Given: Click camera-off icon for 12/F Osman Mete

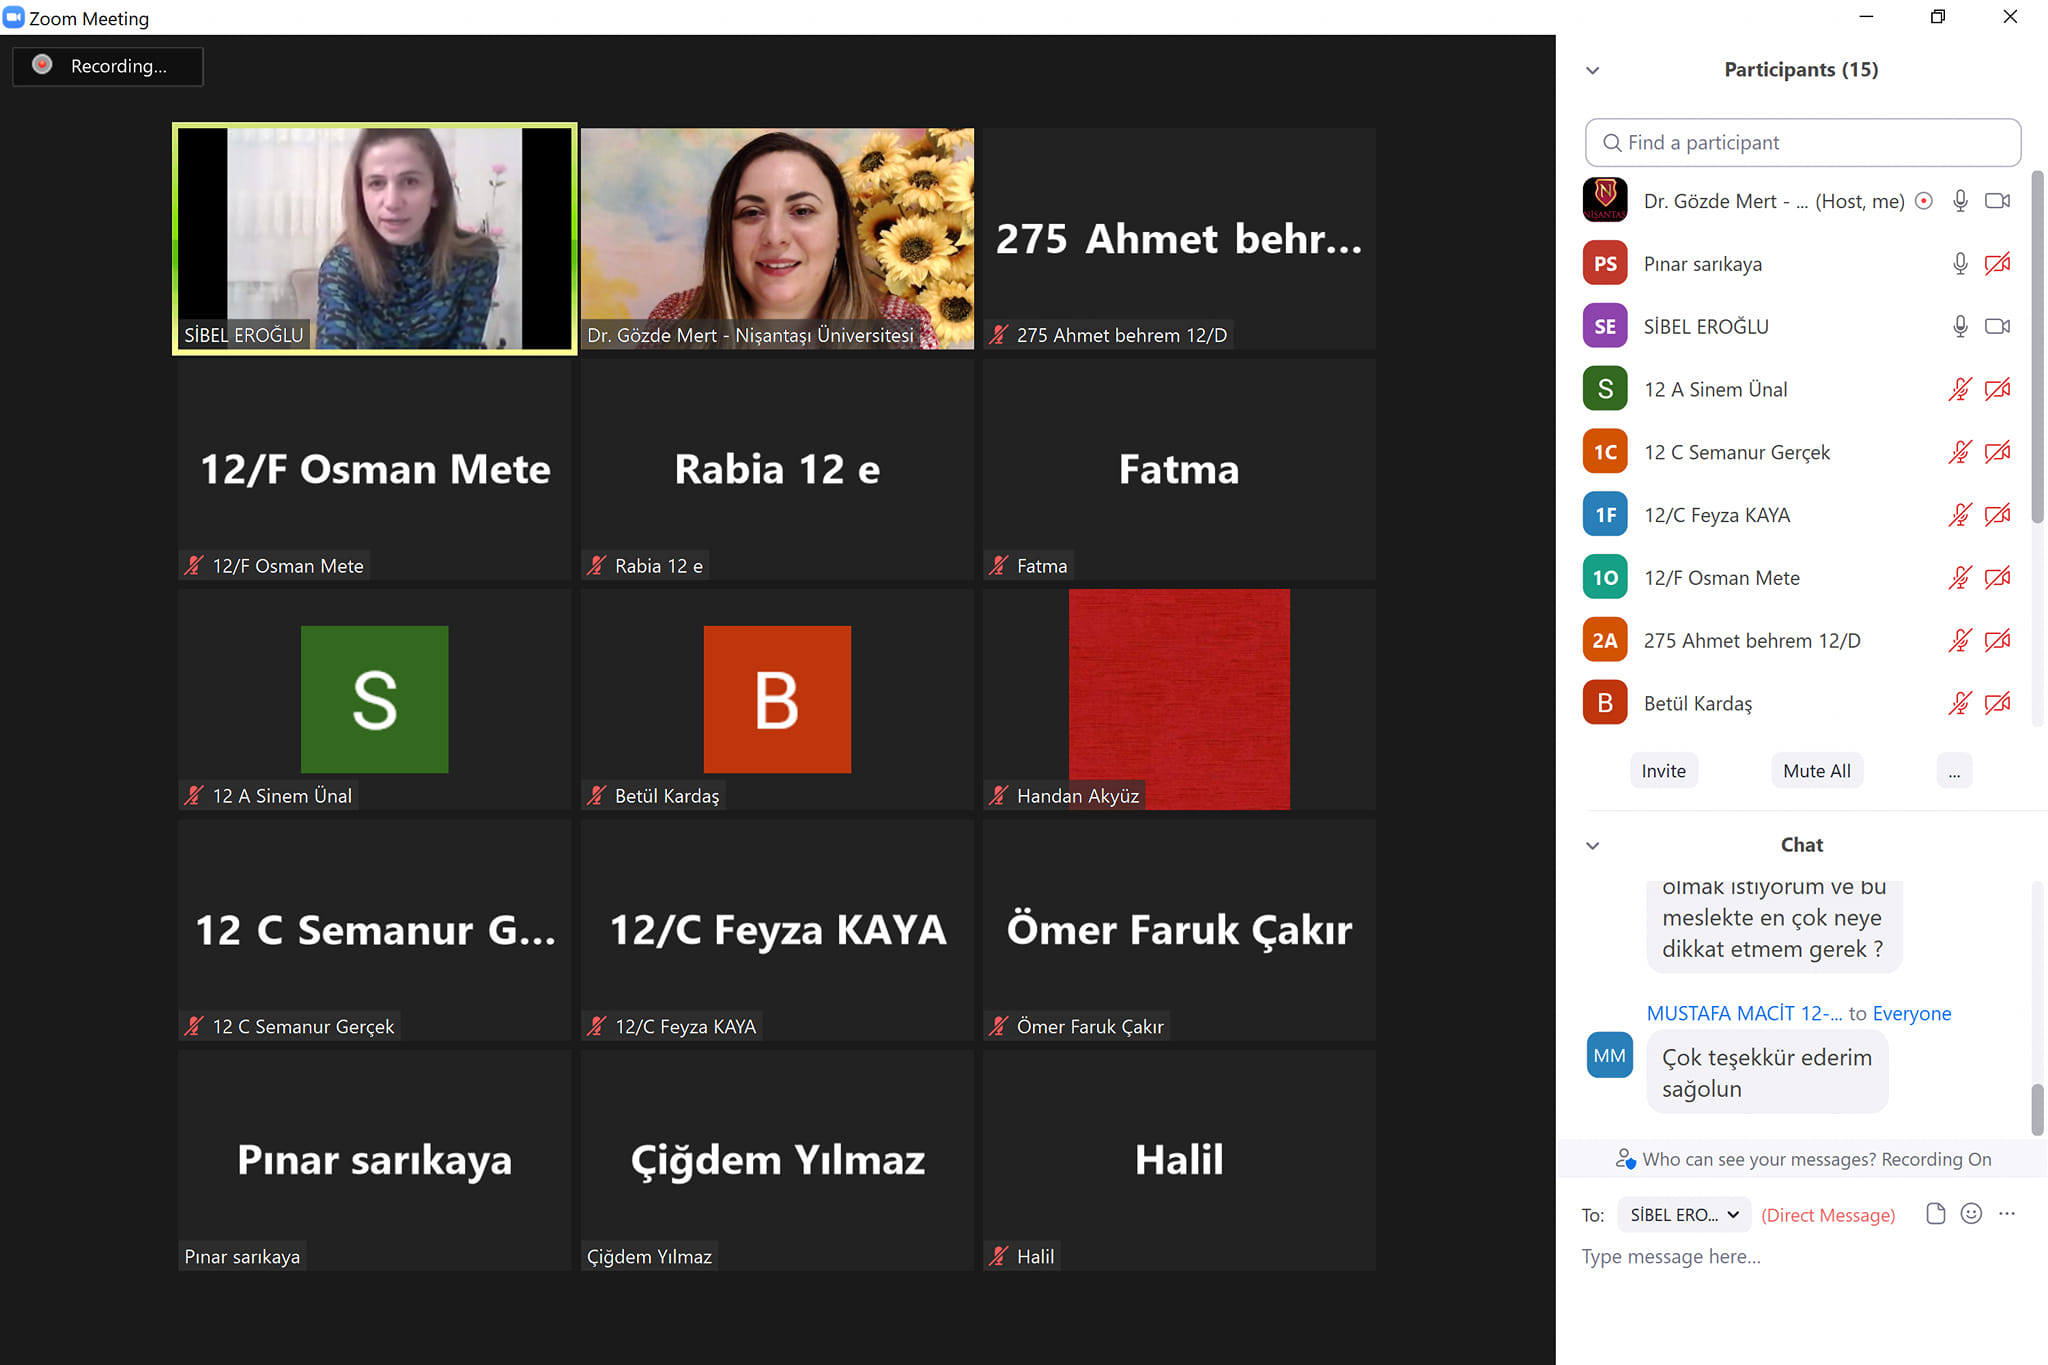Looking at the screenshot, I should pos(1997,578).
